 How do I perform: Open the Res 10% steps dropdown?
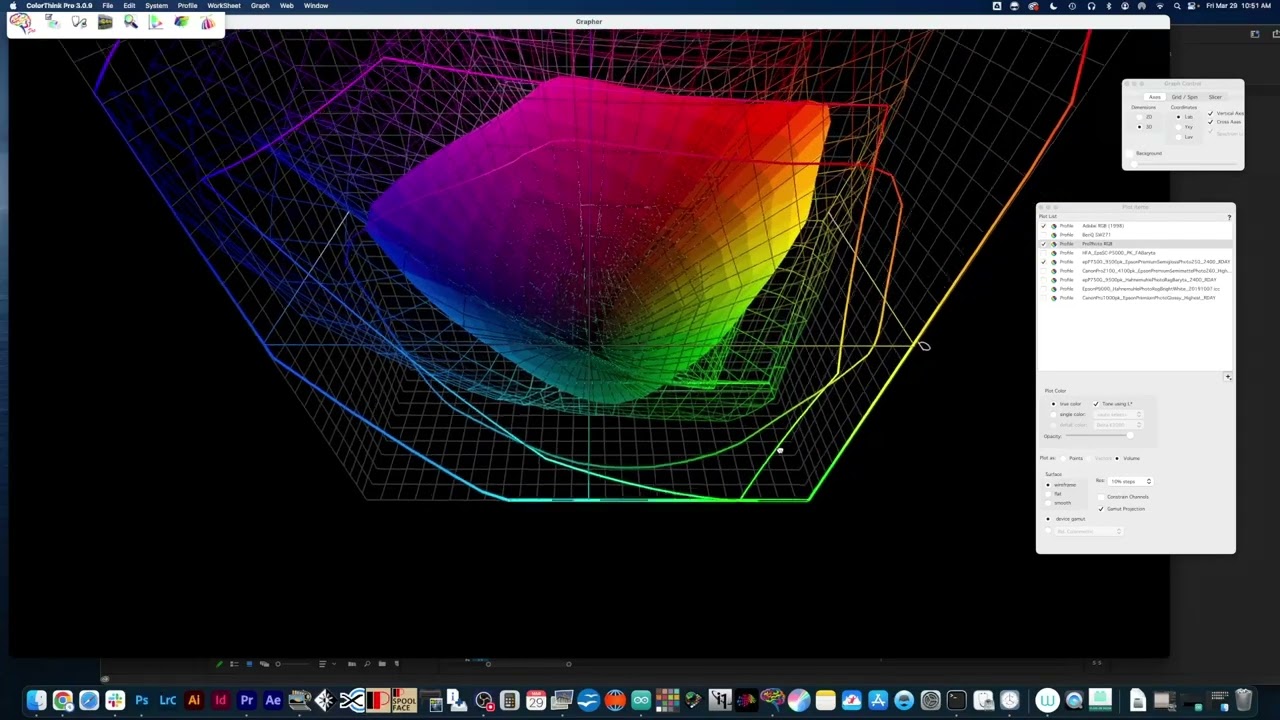pos(1130,482)
